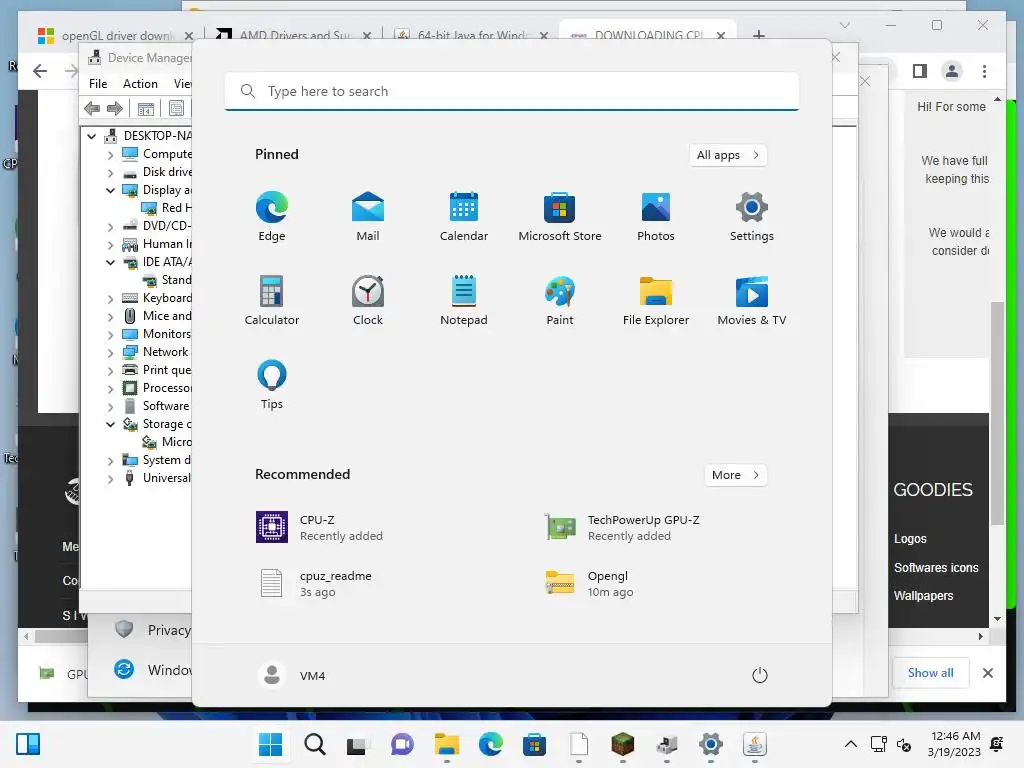Screen dimensions: 1024x768
Task: Toggle browser side panel icon
Action: (x=920, y=71)
